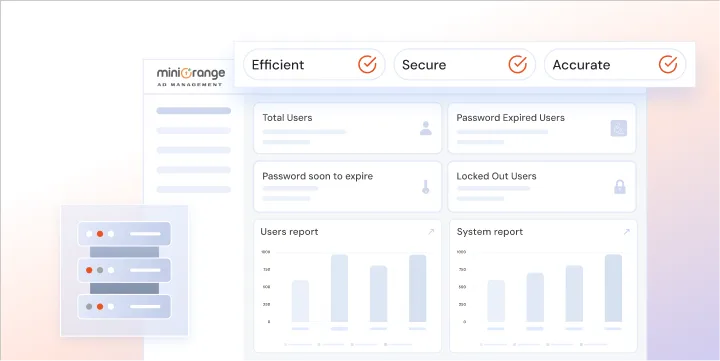The image size is (720, 361).
Task: Select the Secure pill
Action: 465,64
